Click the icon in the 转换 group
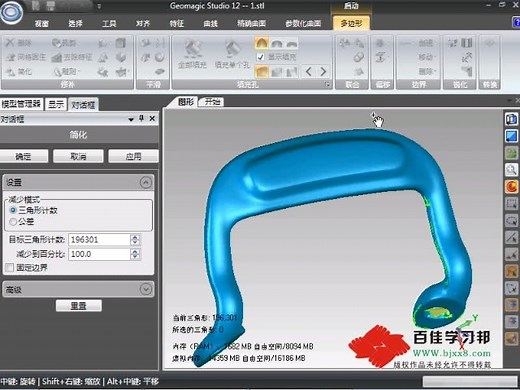 point(489,43)
